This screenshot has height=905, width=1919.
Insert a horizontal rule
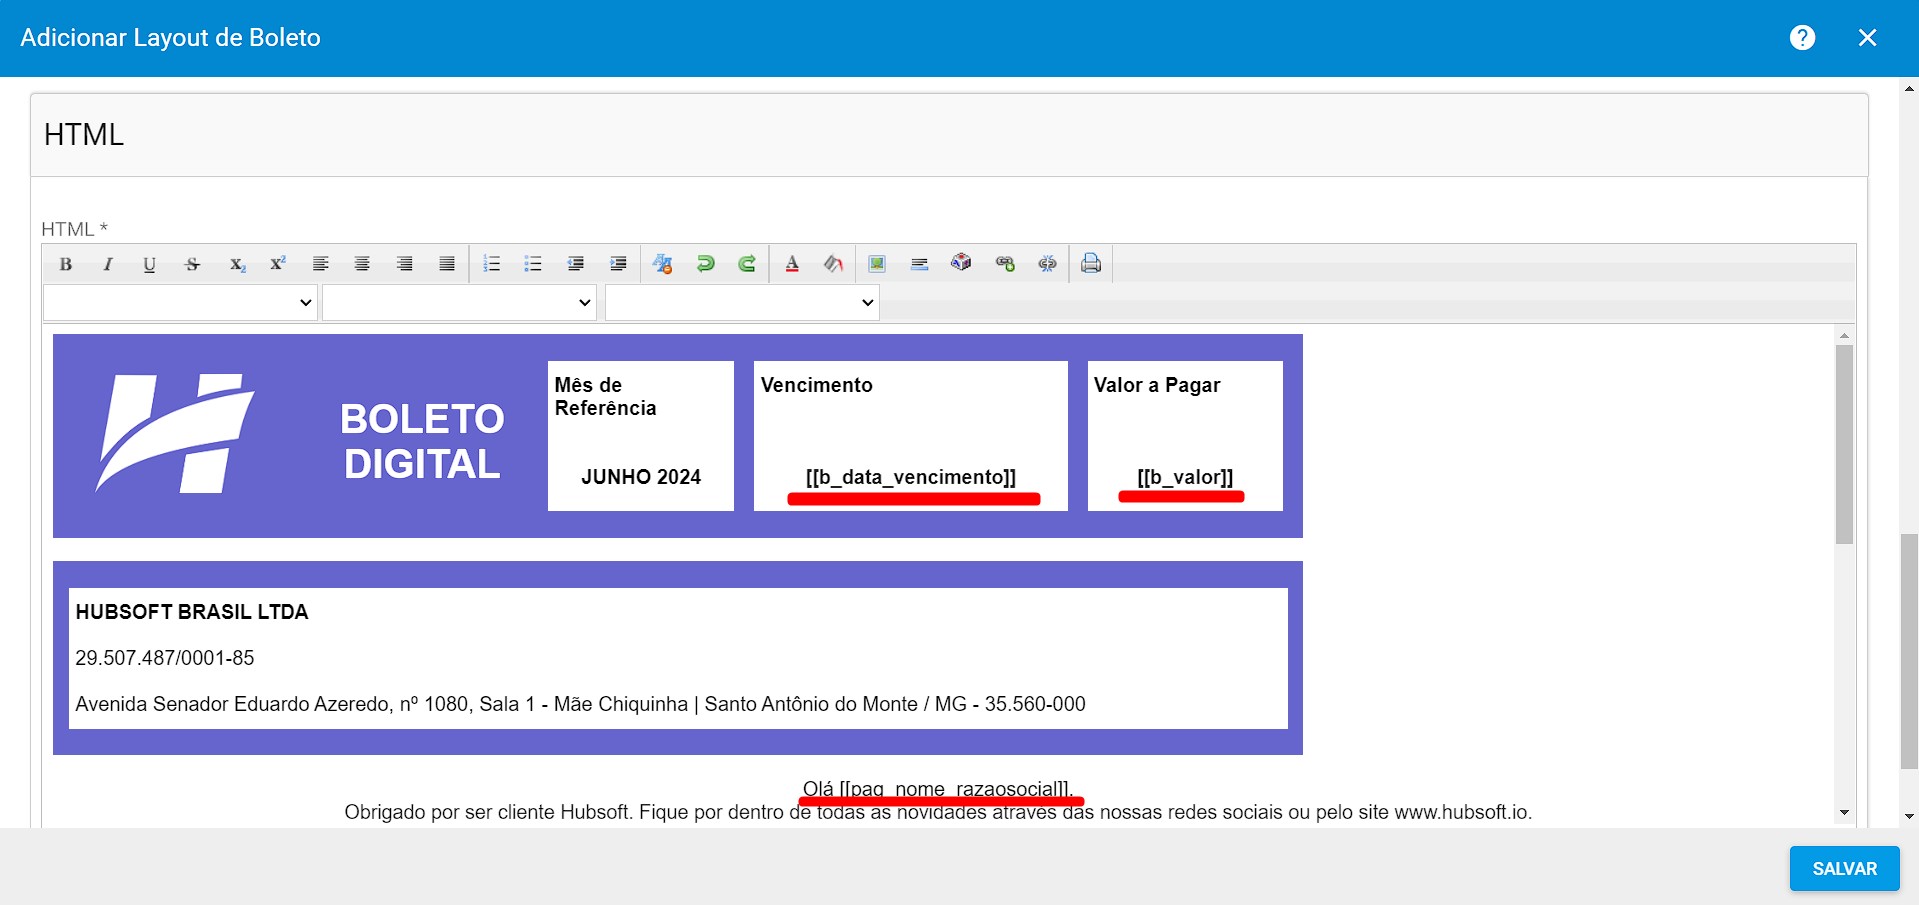[x=919, y=264]
